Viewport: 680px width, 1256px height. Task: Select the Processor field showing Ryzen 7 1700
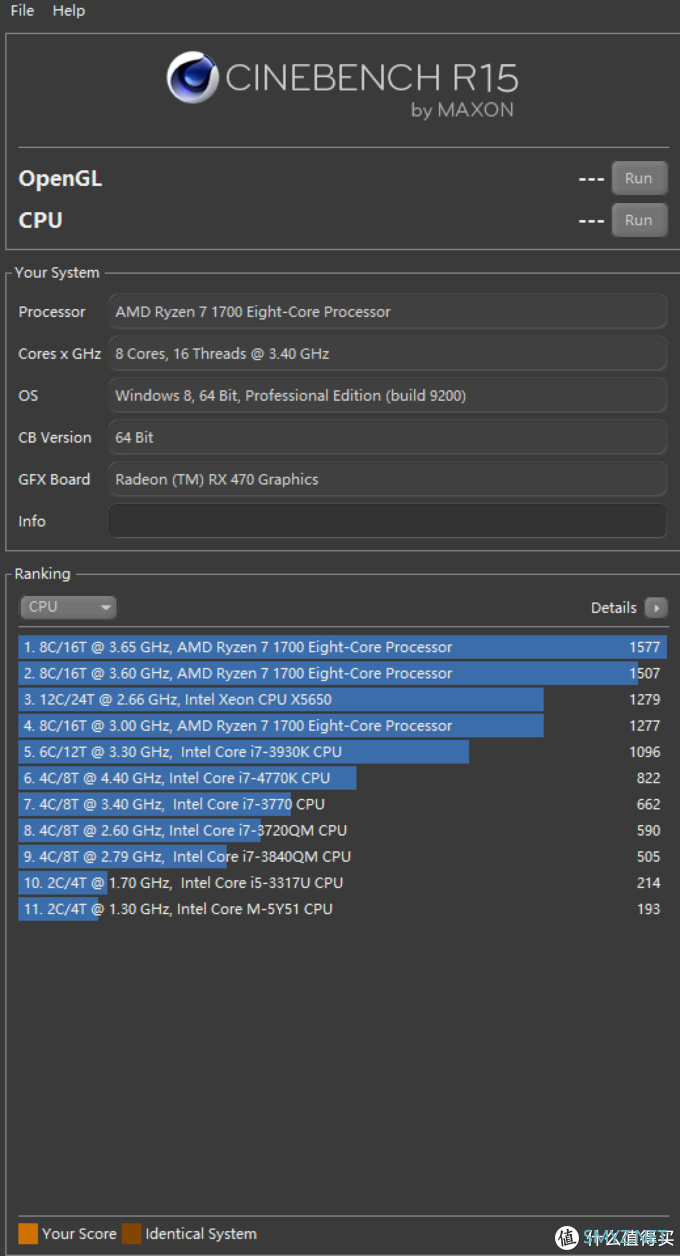(x=387, y=311)
